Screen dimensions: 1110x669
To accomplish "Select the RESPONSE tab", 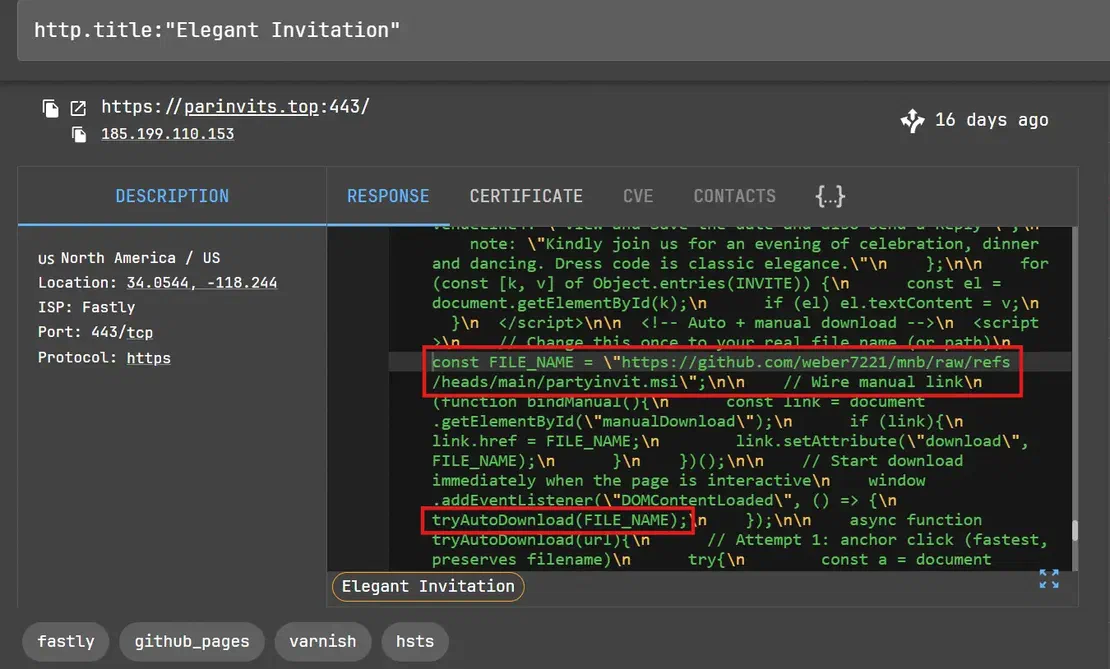I will click(388, 196).
